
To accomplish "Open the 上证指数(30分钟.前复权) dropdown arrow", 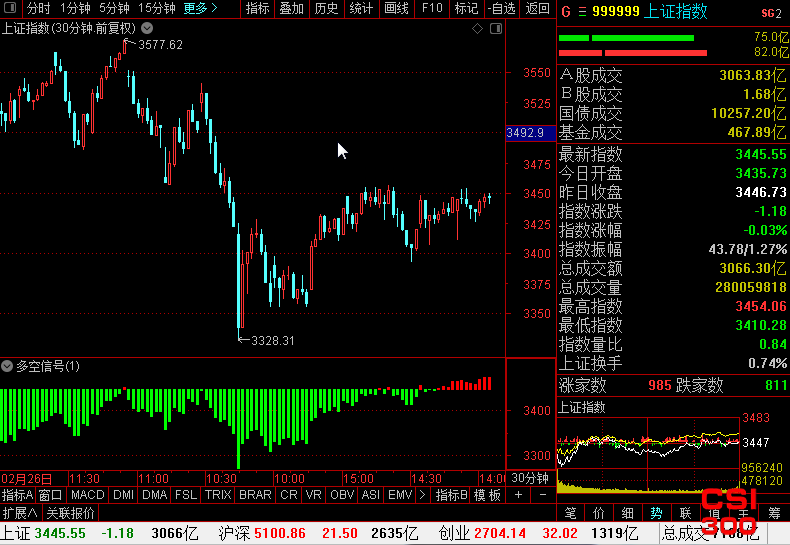I will [147, 28].
